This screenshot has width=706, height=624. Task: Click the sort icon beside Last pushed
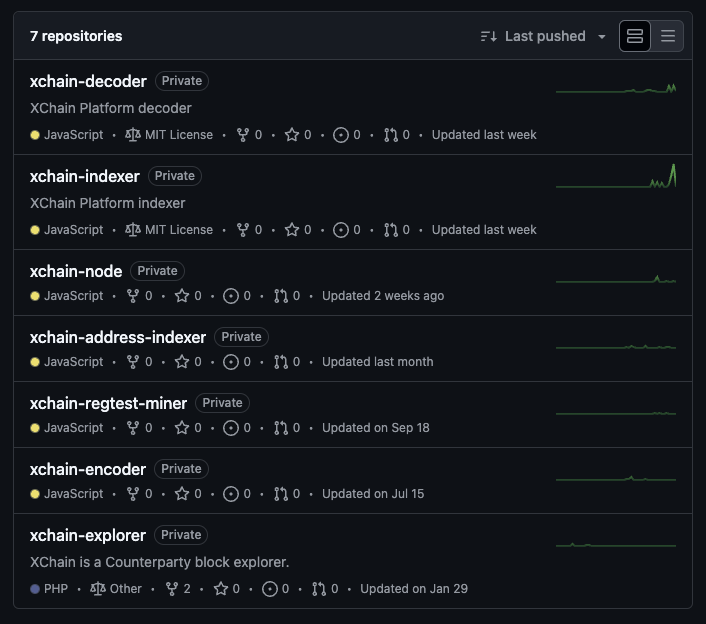pyautogui.click(x=489, y=36)
